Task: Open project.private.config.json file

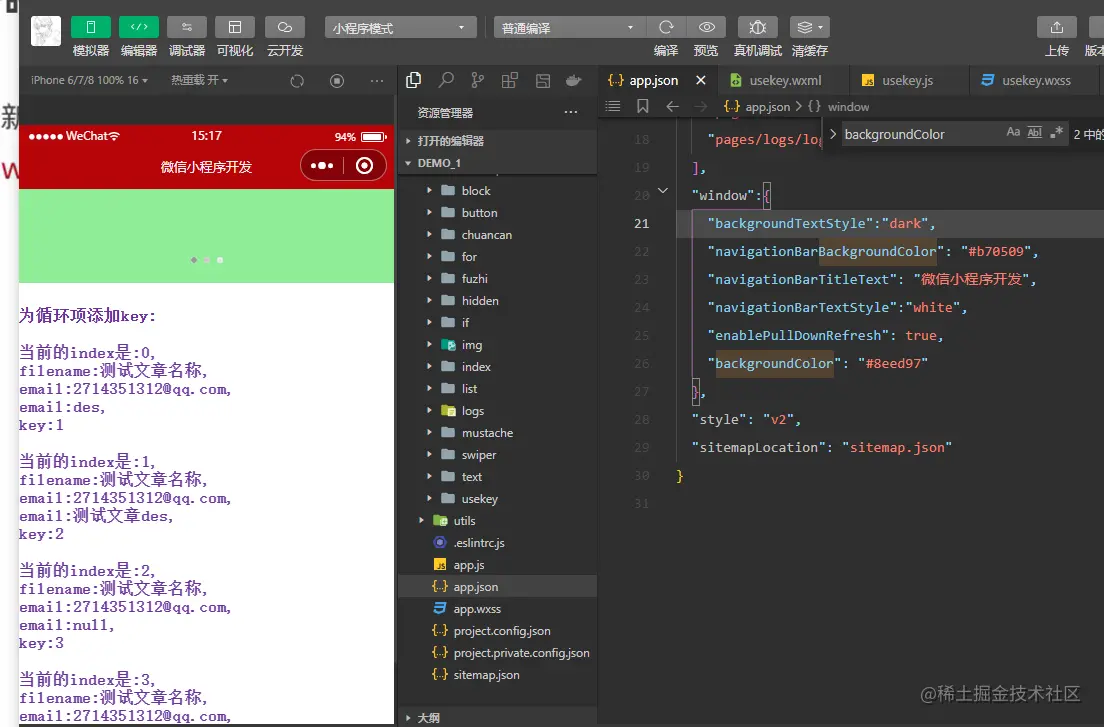Action: click(498, 652)
